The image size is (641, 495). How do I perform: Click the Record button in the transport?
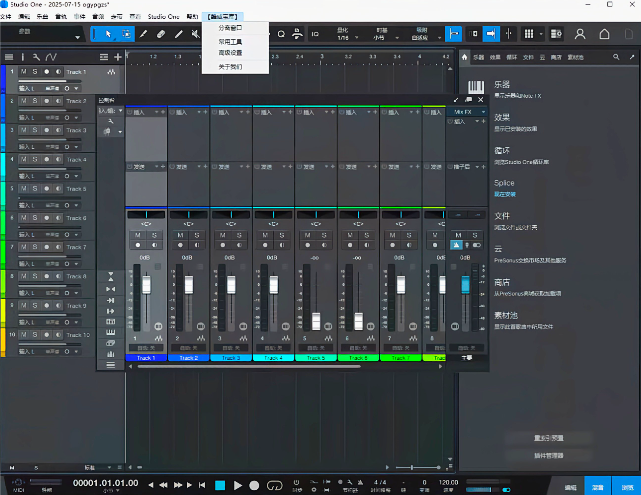254,485
